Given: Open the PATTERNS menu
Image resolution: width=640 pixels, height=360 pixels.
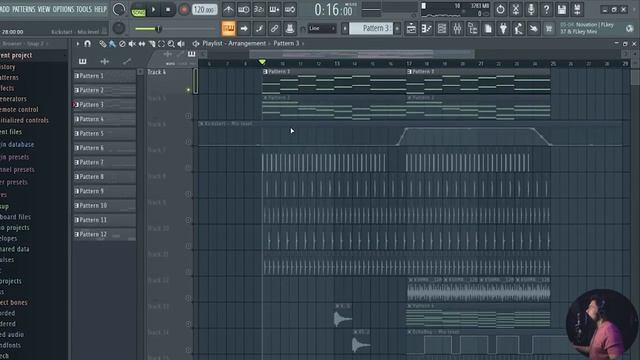Looking at the screenshot, I should [24, 9].
